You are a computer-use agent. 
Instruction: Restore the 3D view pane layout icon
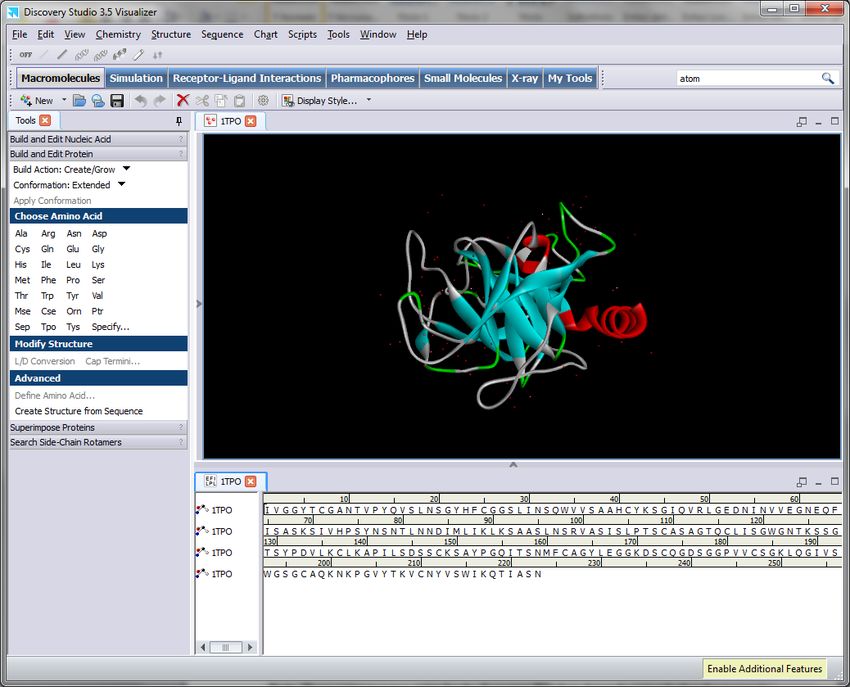802,122
